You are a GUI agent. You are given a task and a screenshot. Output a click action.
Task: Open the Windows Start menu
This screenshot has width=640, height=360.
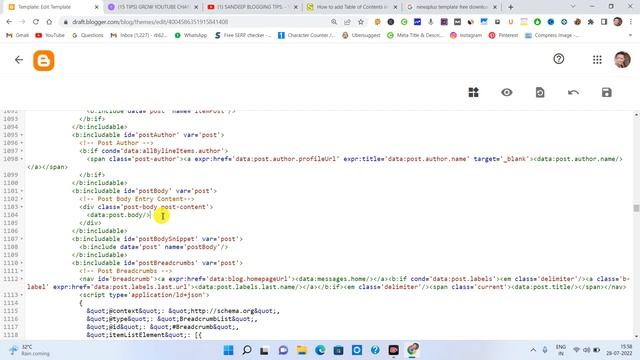[229, 350]
